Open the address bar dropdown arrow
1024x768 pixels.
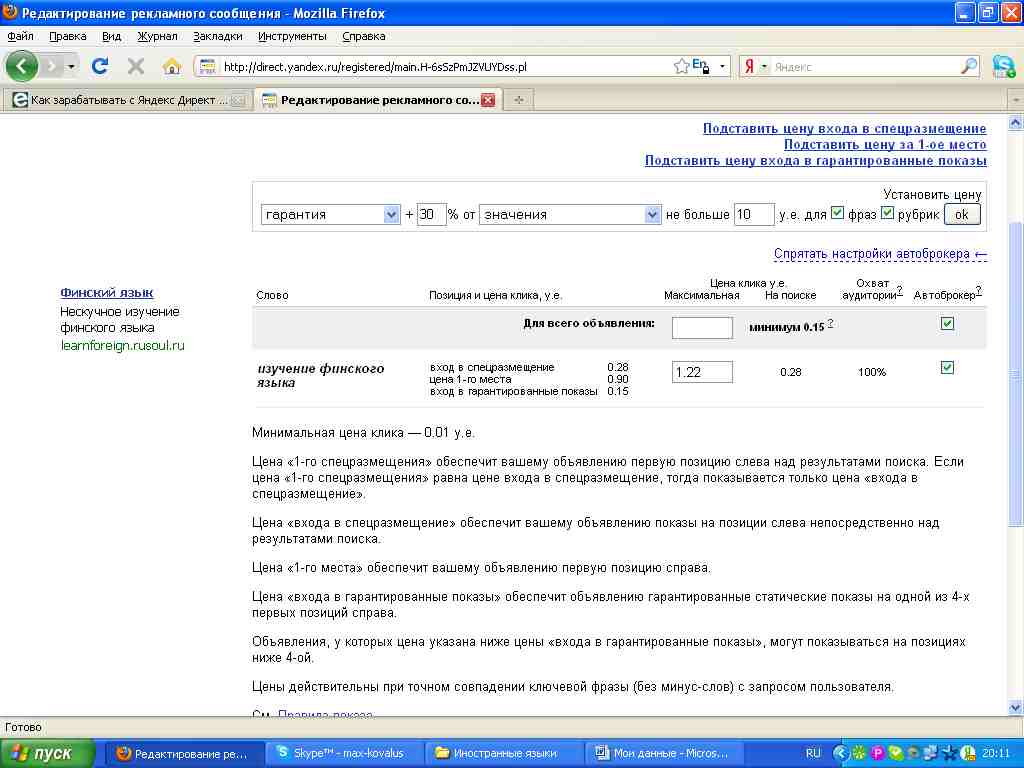tap(722, 66)
